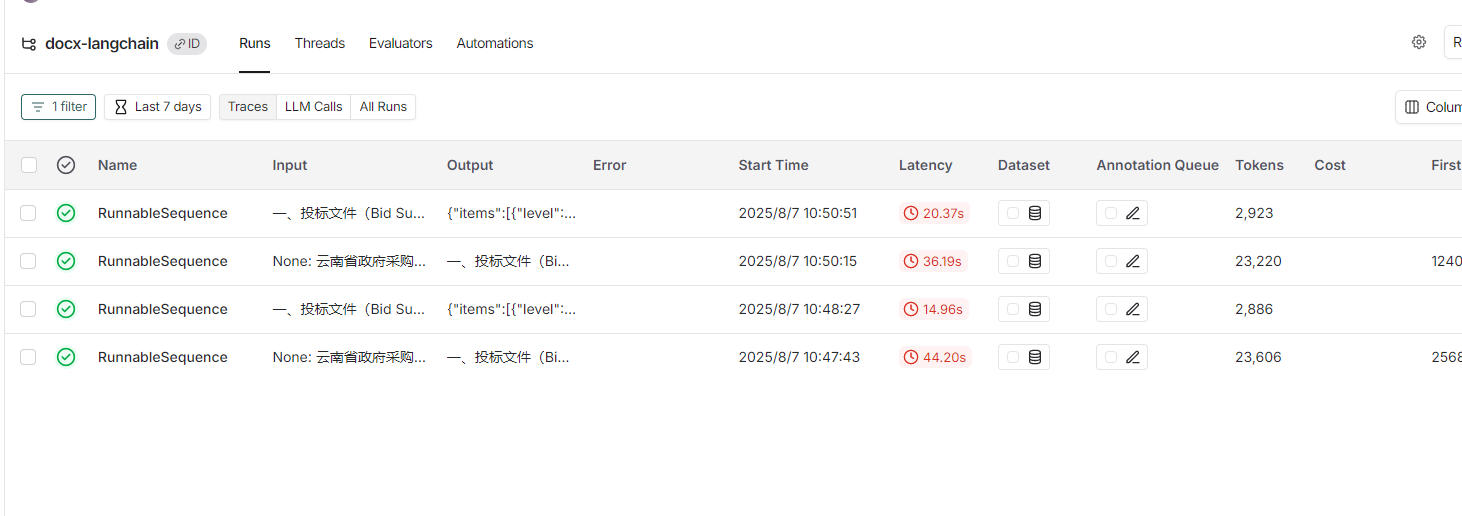
Task: Switch to All Runs view
Action: point(383,107)
